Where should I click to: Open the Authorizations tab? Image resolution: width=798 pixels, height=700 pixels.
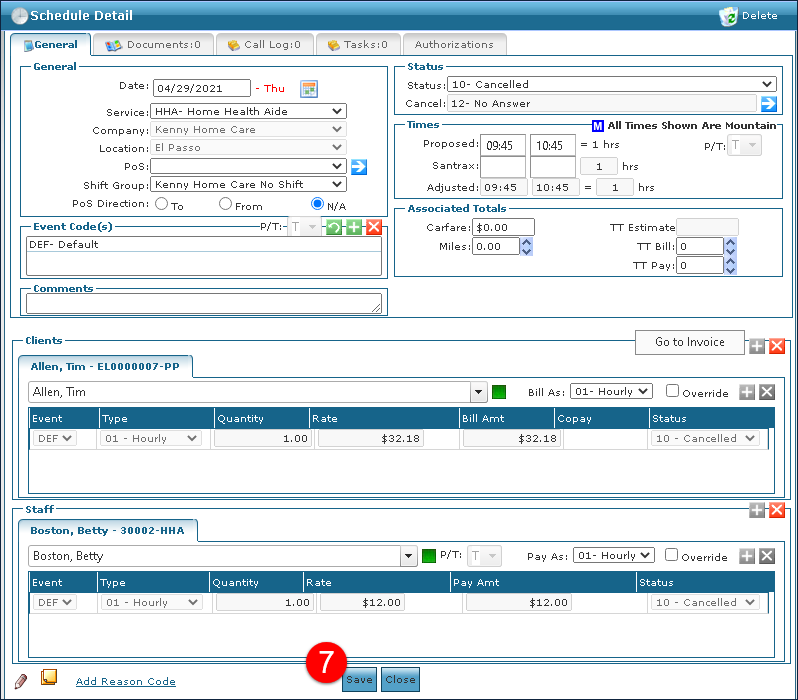click(x=454, y=45)
